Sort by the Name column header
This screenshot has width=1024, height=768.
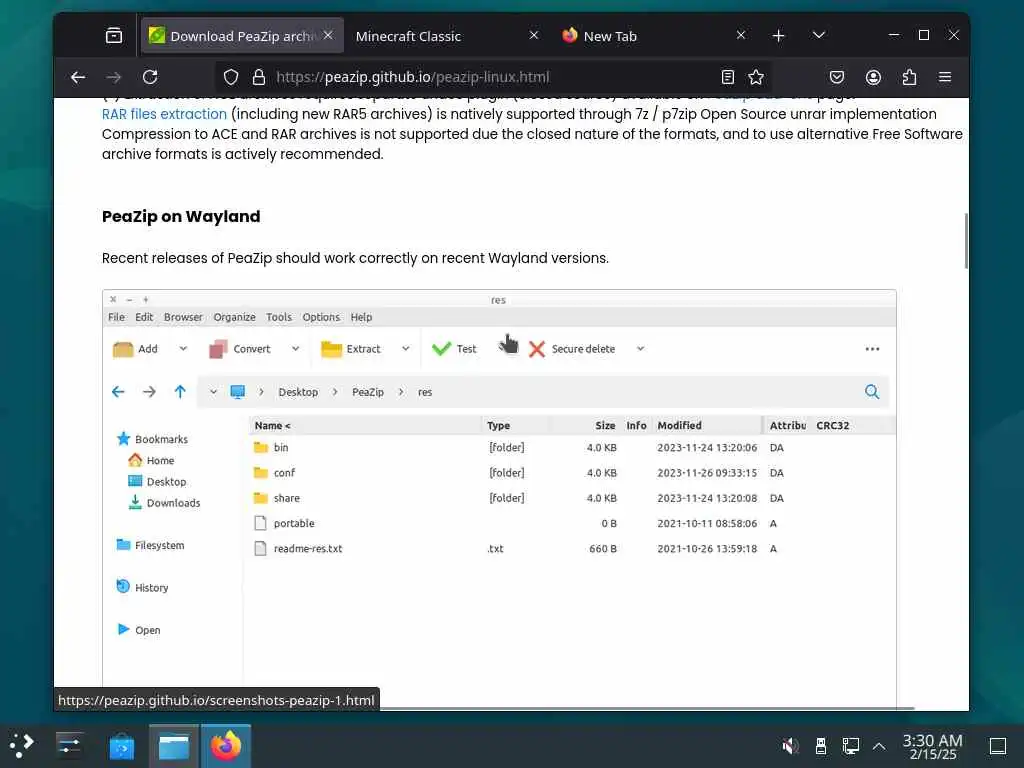click(365, 425)
